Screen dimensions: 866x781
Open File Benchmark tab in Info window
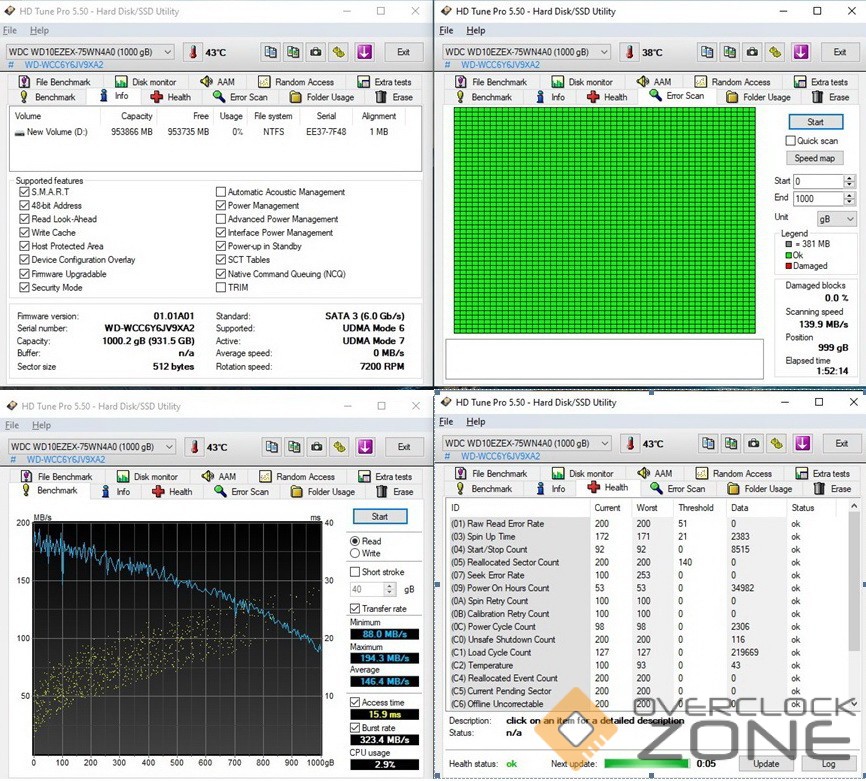click(55, 82)
